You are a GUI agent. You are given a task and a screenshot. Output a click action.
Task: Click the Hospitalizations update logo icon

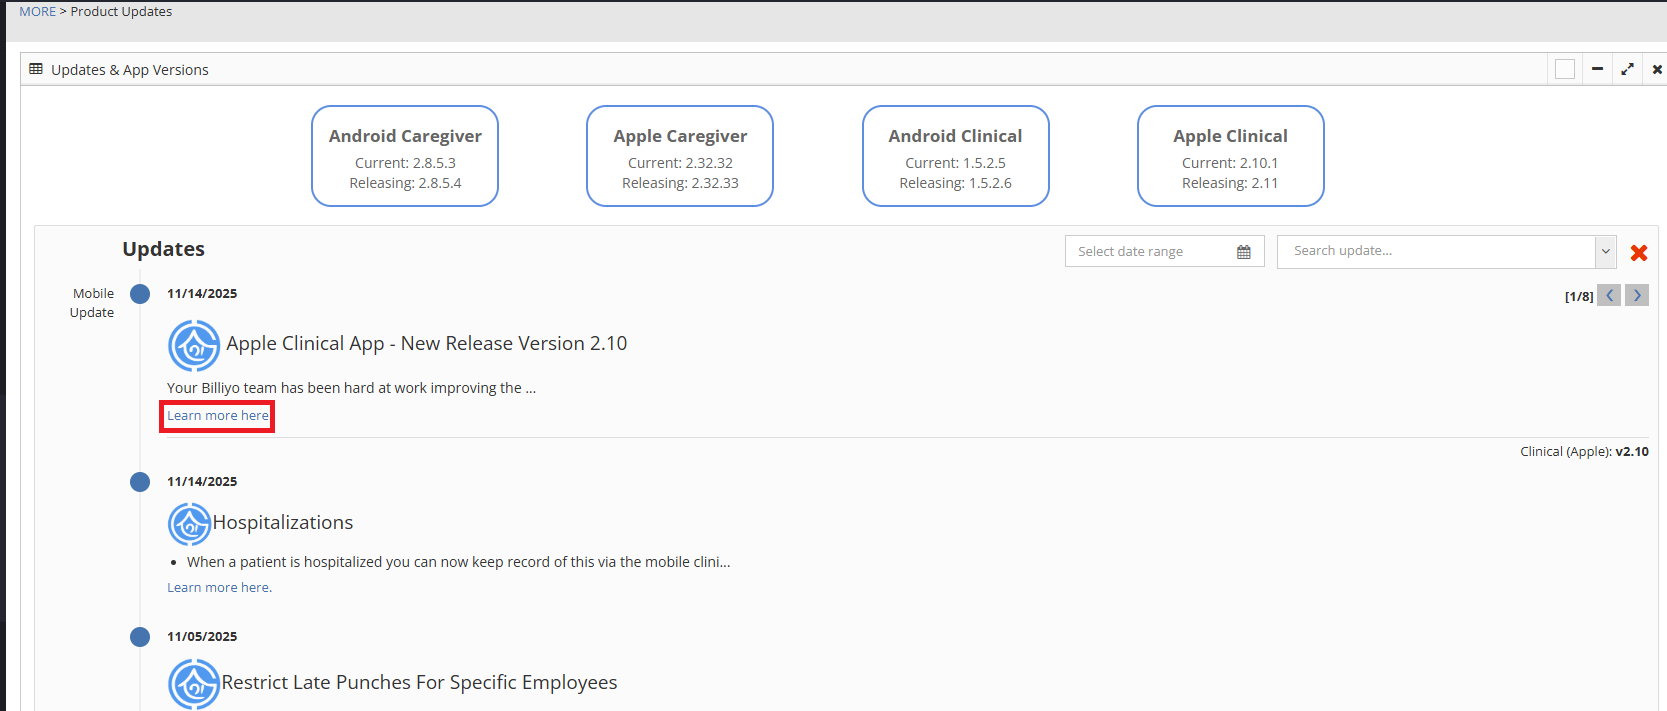click(x=189, y=524)
